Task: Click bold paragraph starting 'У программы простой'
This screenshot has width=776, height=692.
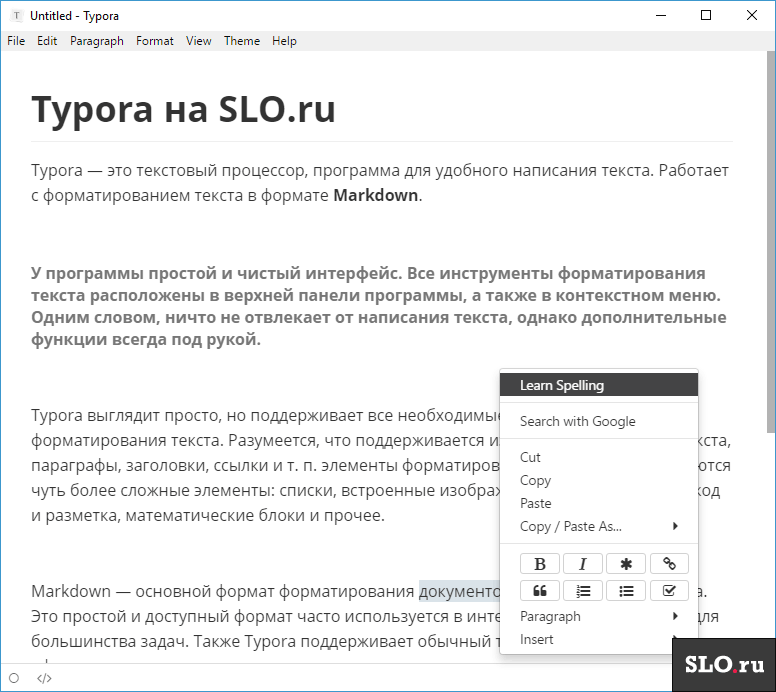Action: pyautogui.click(x=379, y=306)
